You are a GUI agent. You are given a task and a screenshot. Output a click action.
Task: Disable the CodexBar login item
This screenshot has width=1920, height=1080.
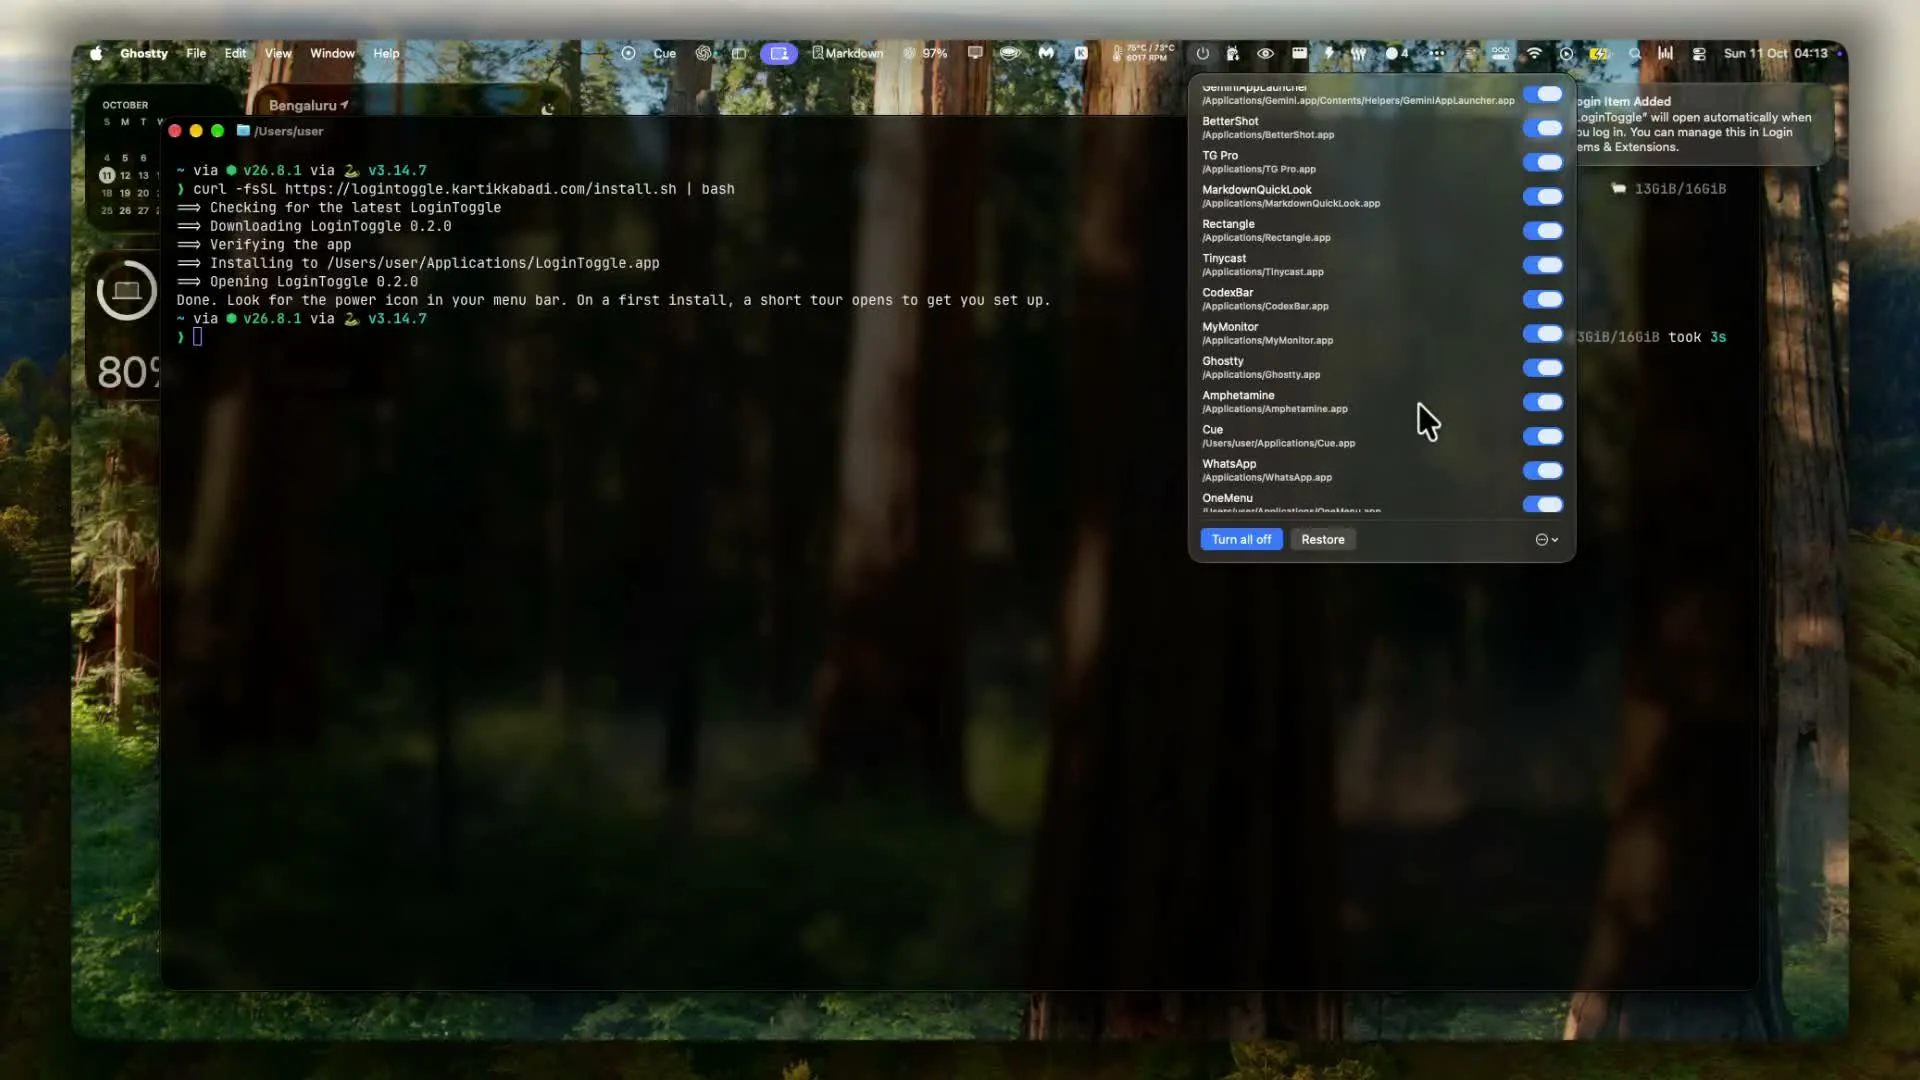(x=1543, y=299)
